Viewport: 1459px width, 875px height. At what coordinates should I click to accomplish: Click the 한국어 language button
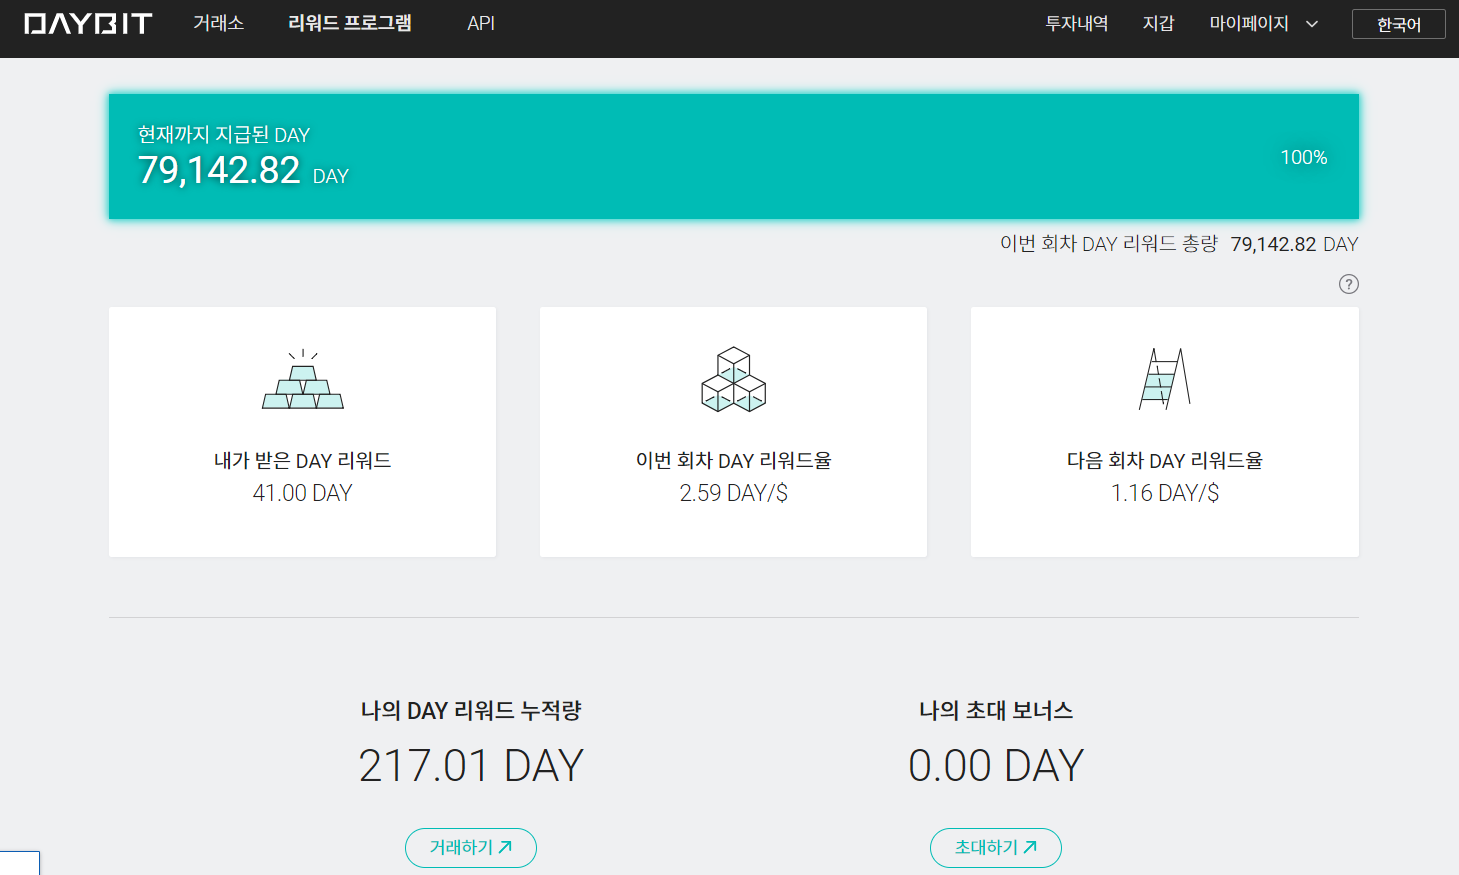point(1399,24)
